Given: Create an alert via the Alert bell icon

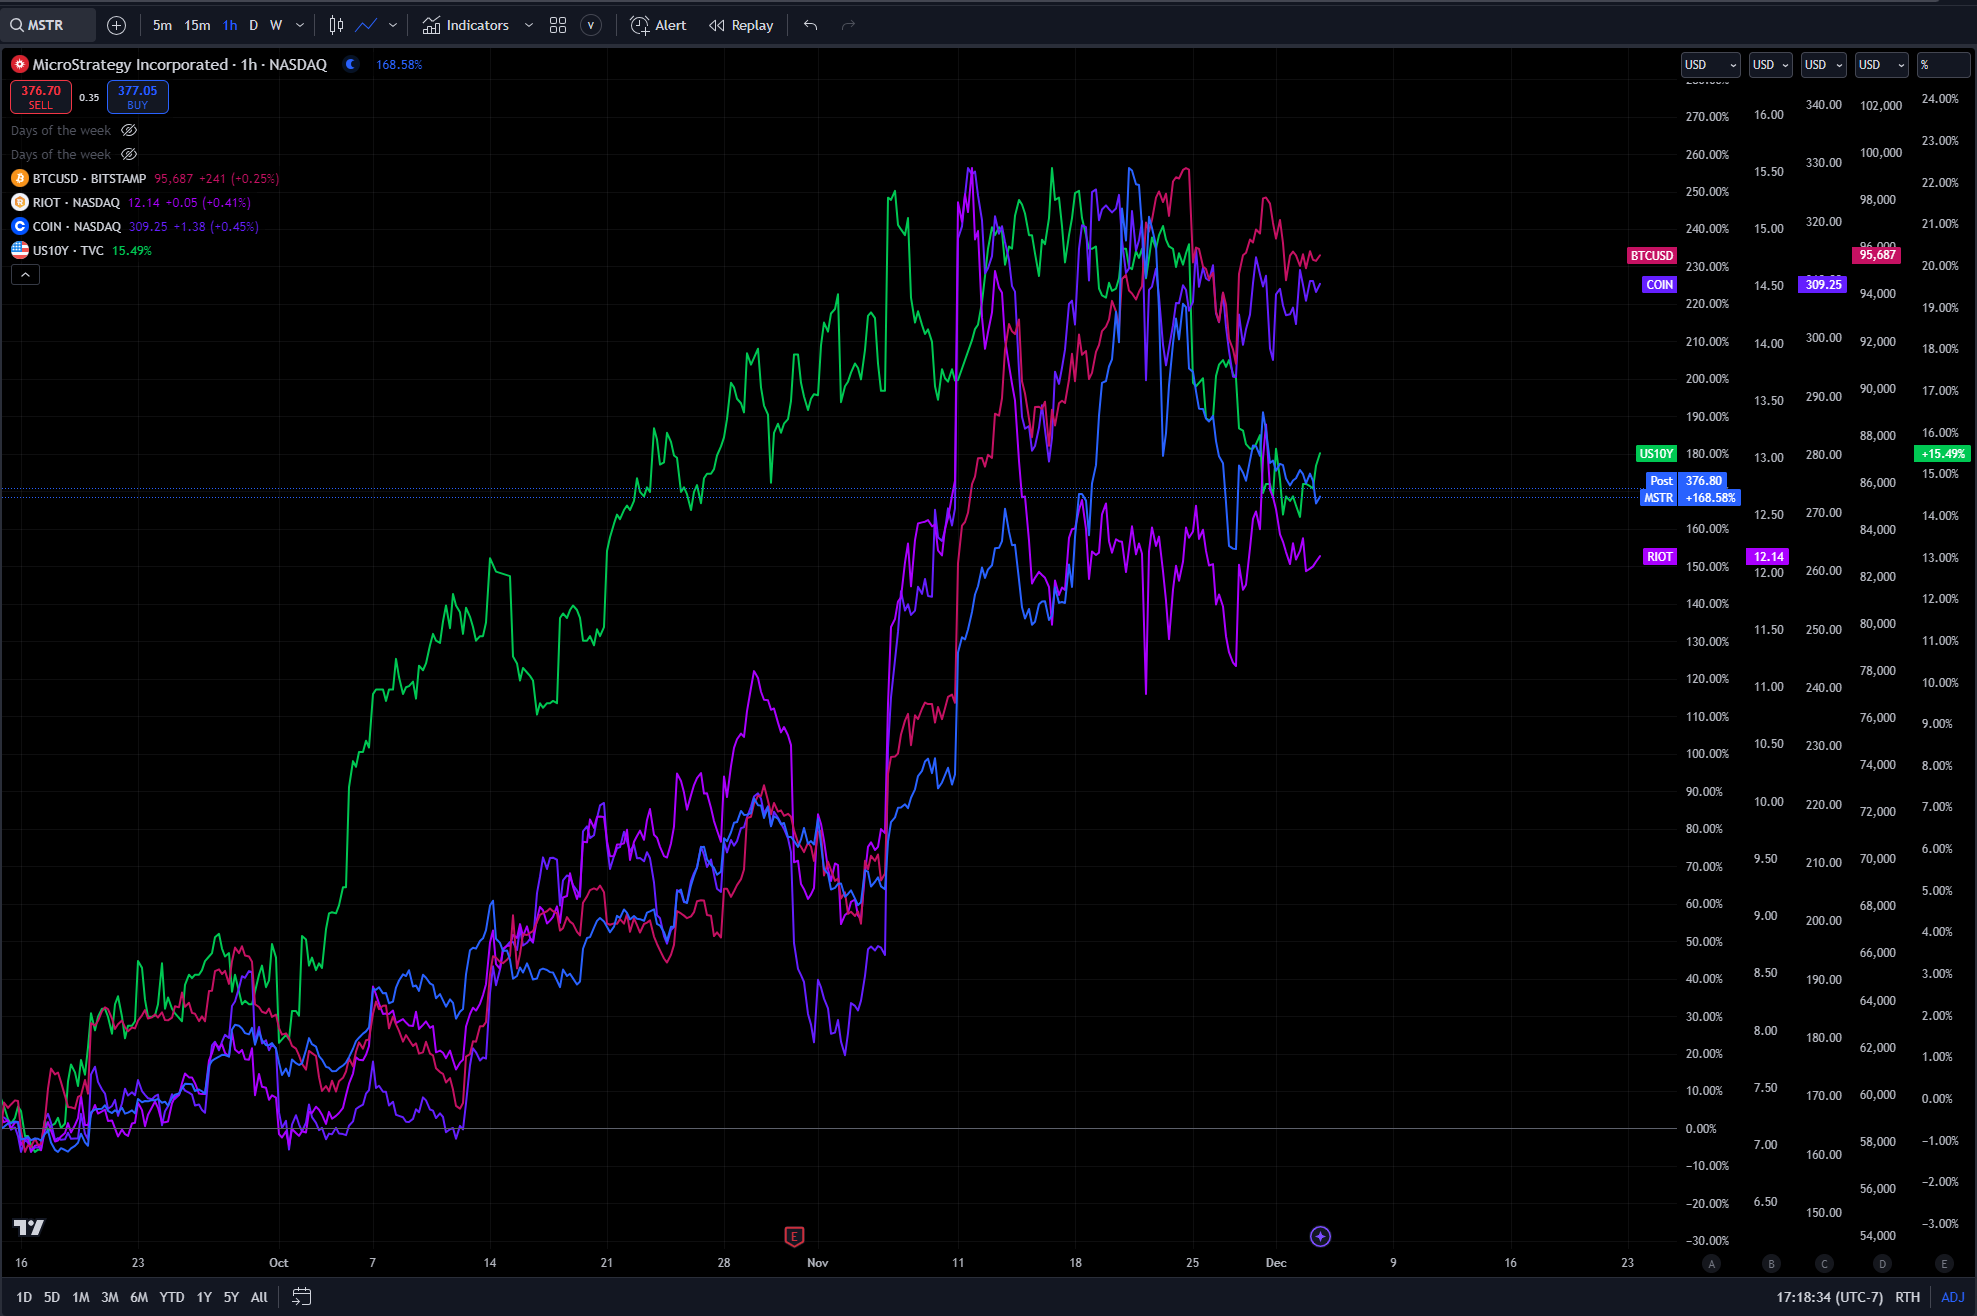Looking at the screenshot, I should pyautogui.click(x=657, y=25).
